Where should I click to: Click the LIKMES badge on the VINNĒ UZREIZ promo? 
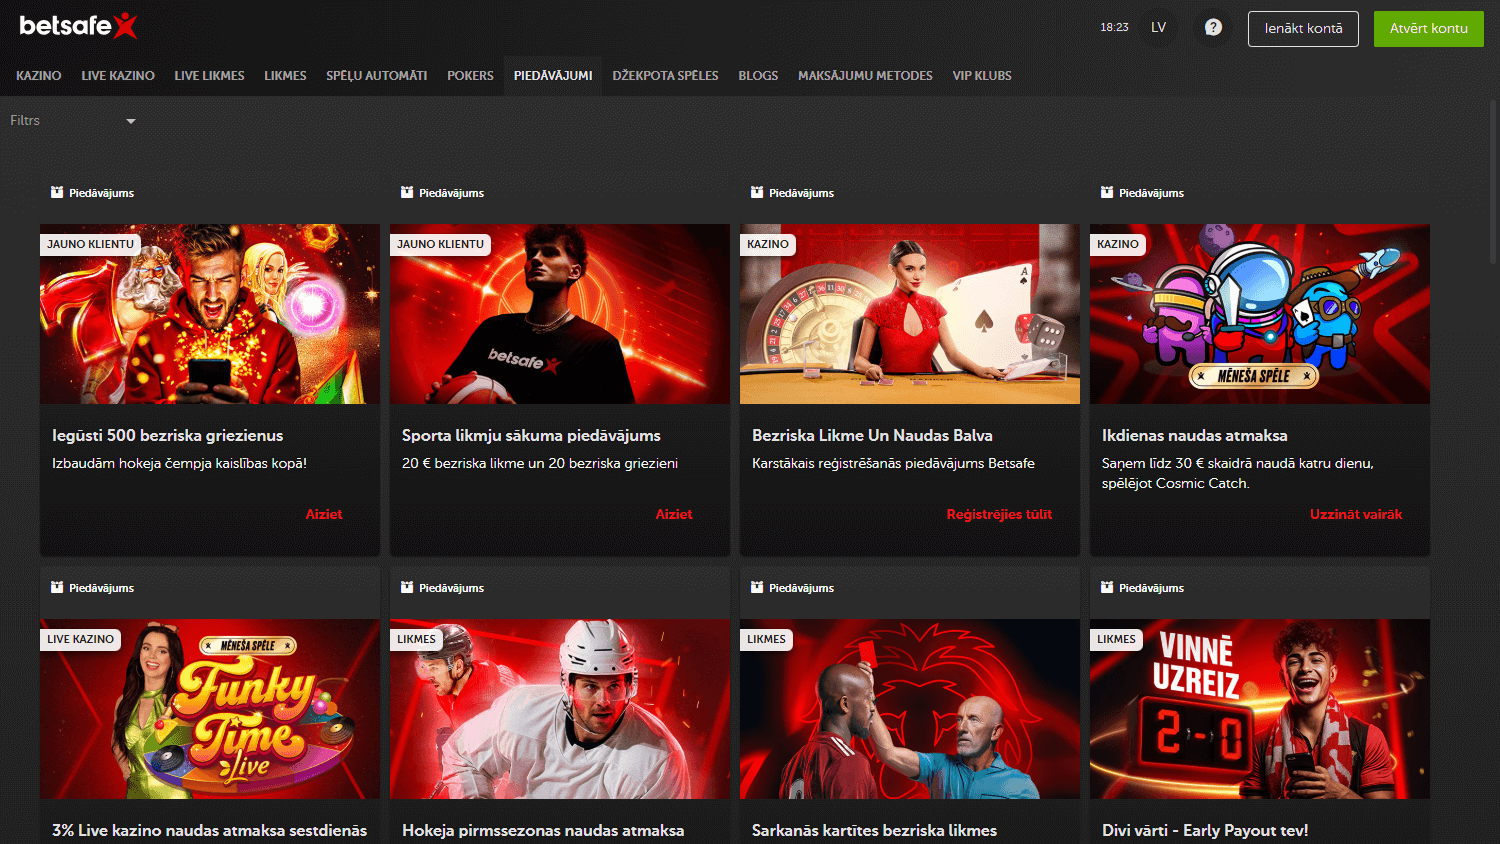1116,638
